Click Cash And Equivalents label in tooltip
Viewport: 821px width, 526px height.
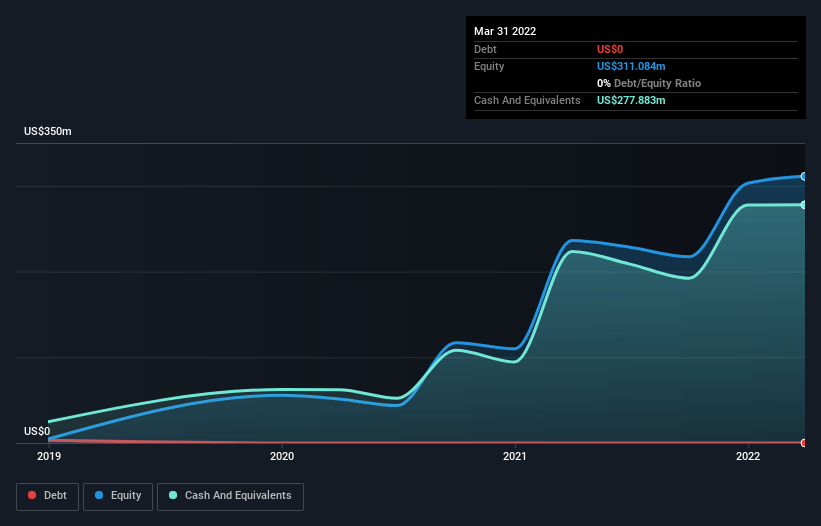(x=527, y=100)
